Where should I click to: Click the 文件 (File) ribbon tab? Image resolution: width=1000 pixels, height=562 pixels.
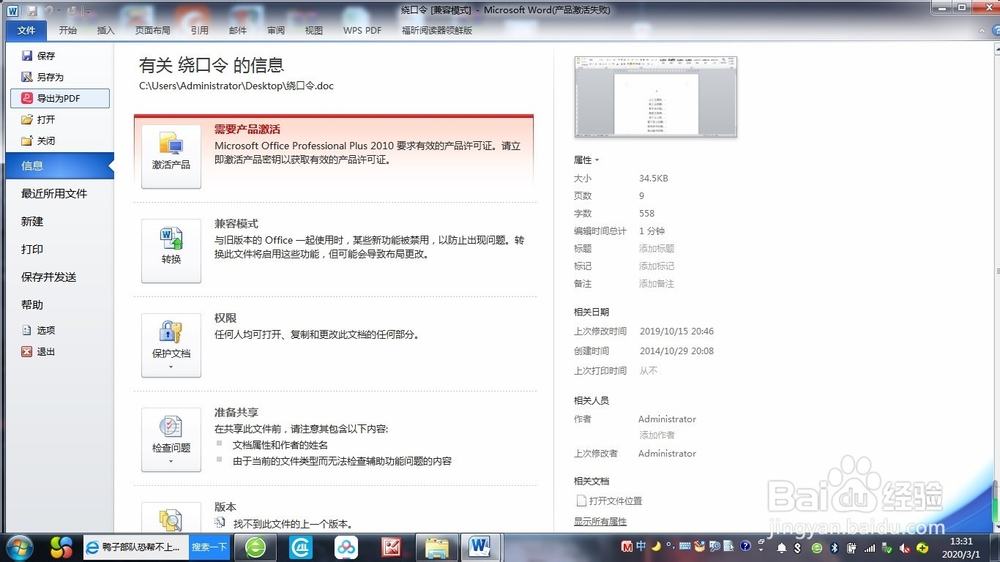(x=26, y=30)
